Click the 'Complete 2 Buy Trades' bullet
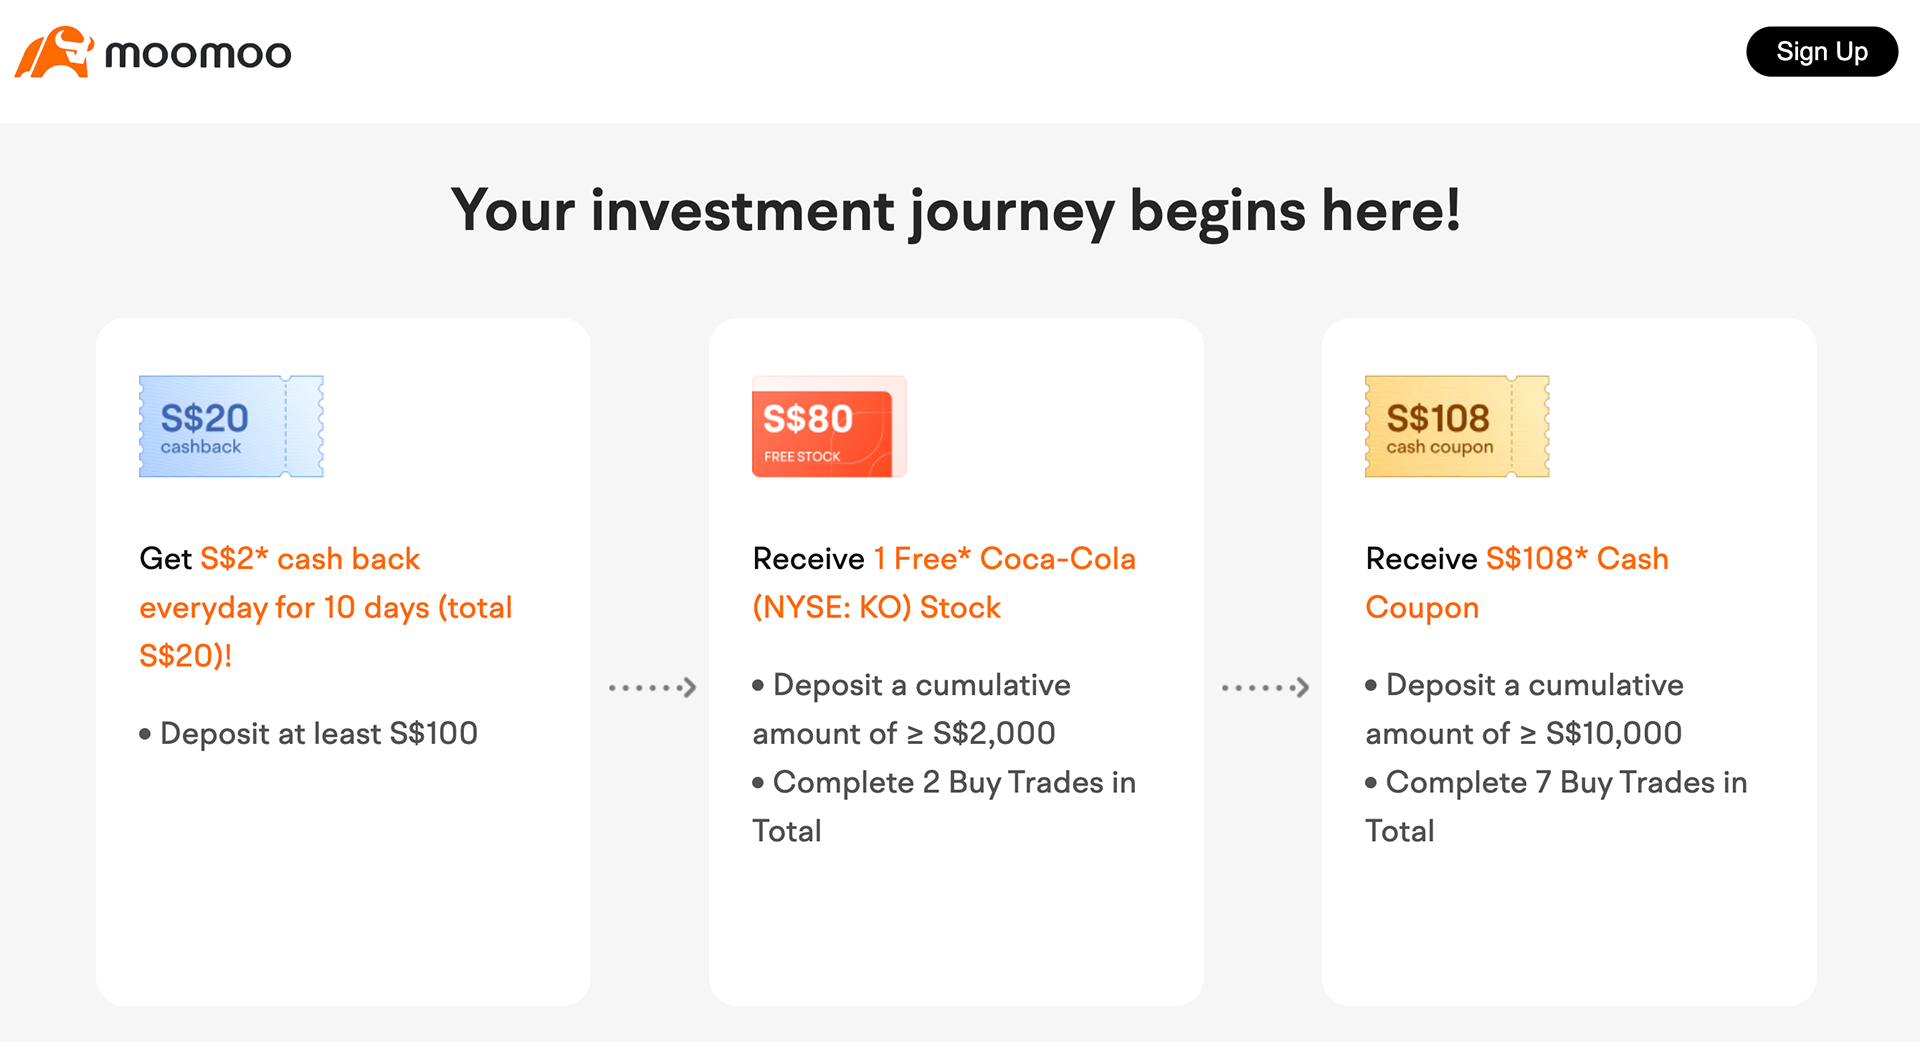Viewport: 1920px width, 1042px height. 944,806
